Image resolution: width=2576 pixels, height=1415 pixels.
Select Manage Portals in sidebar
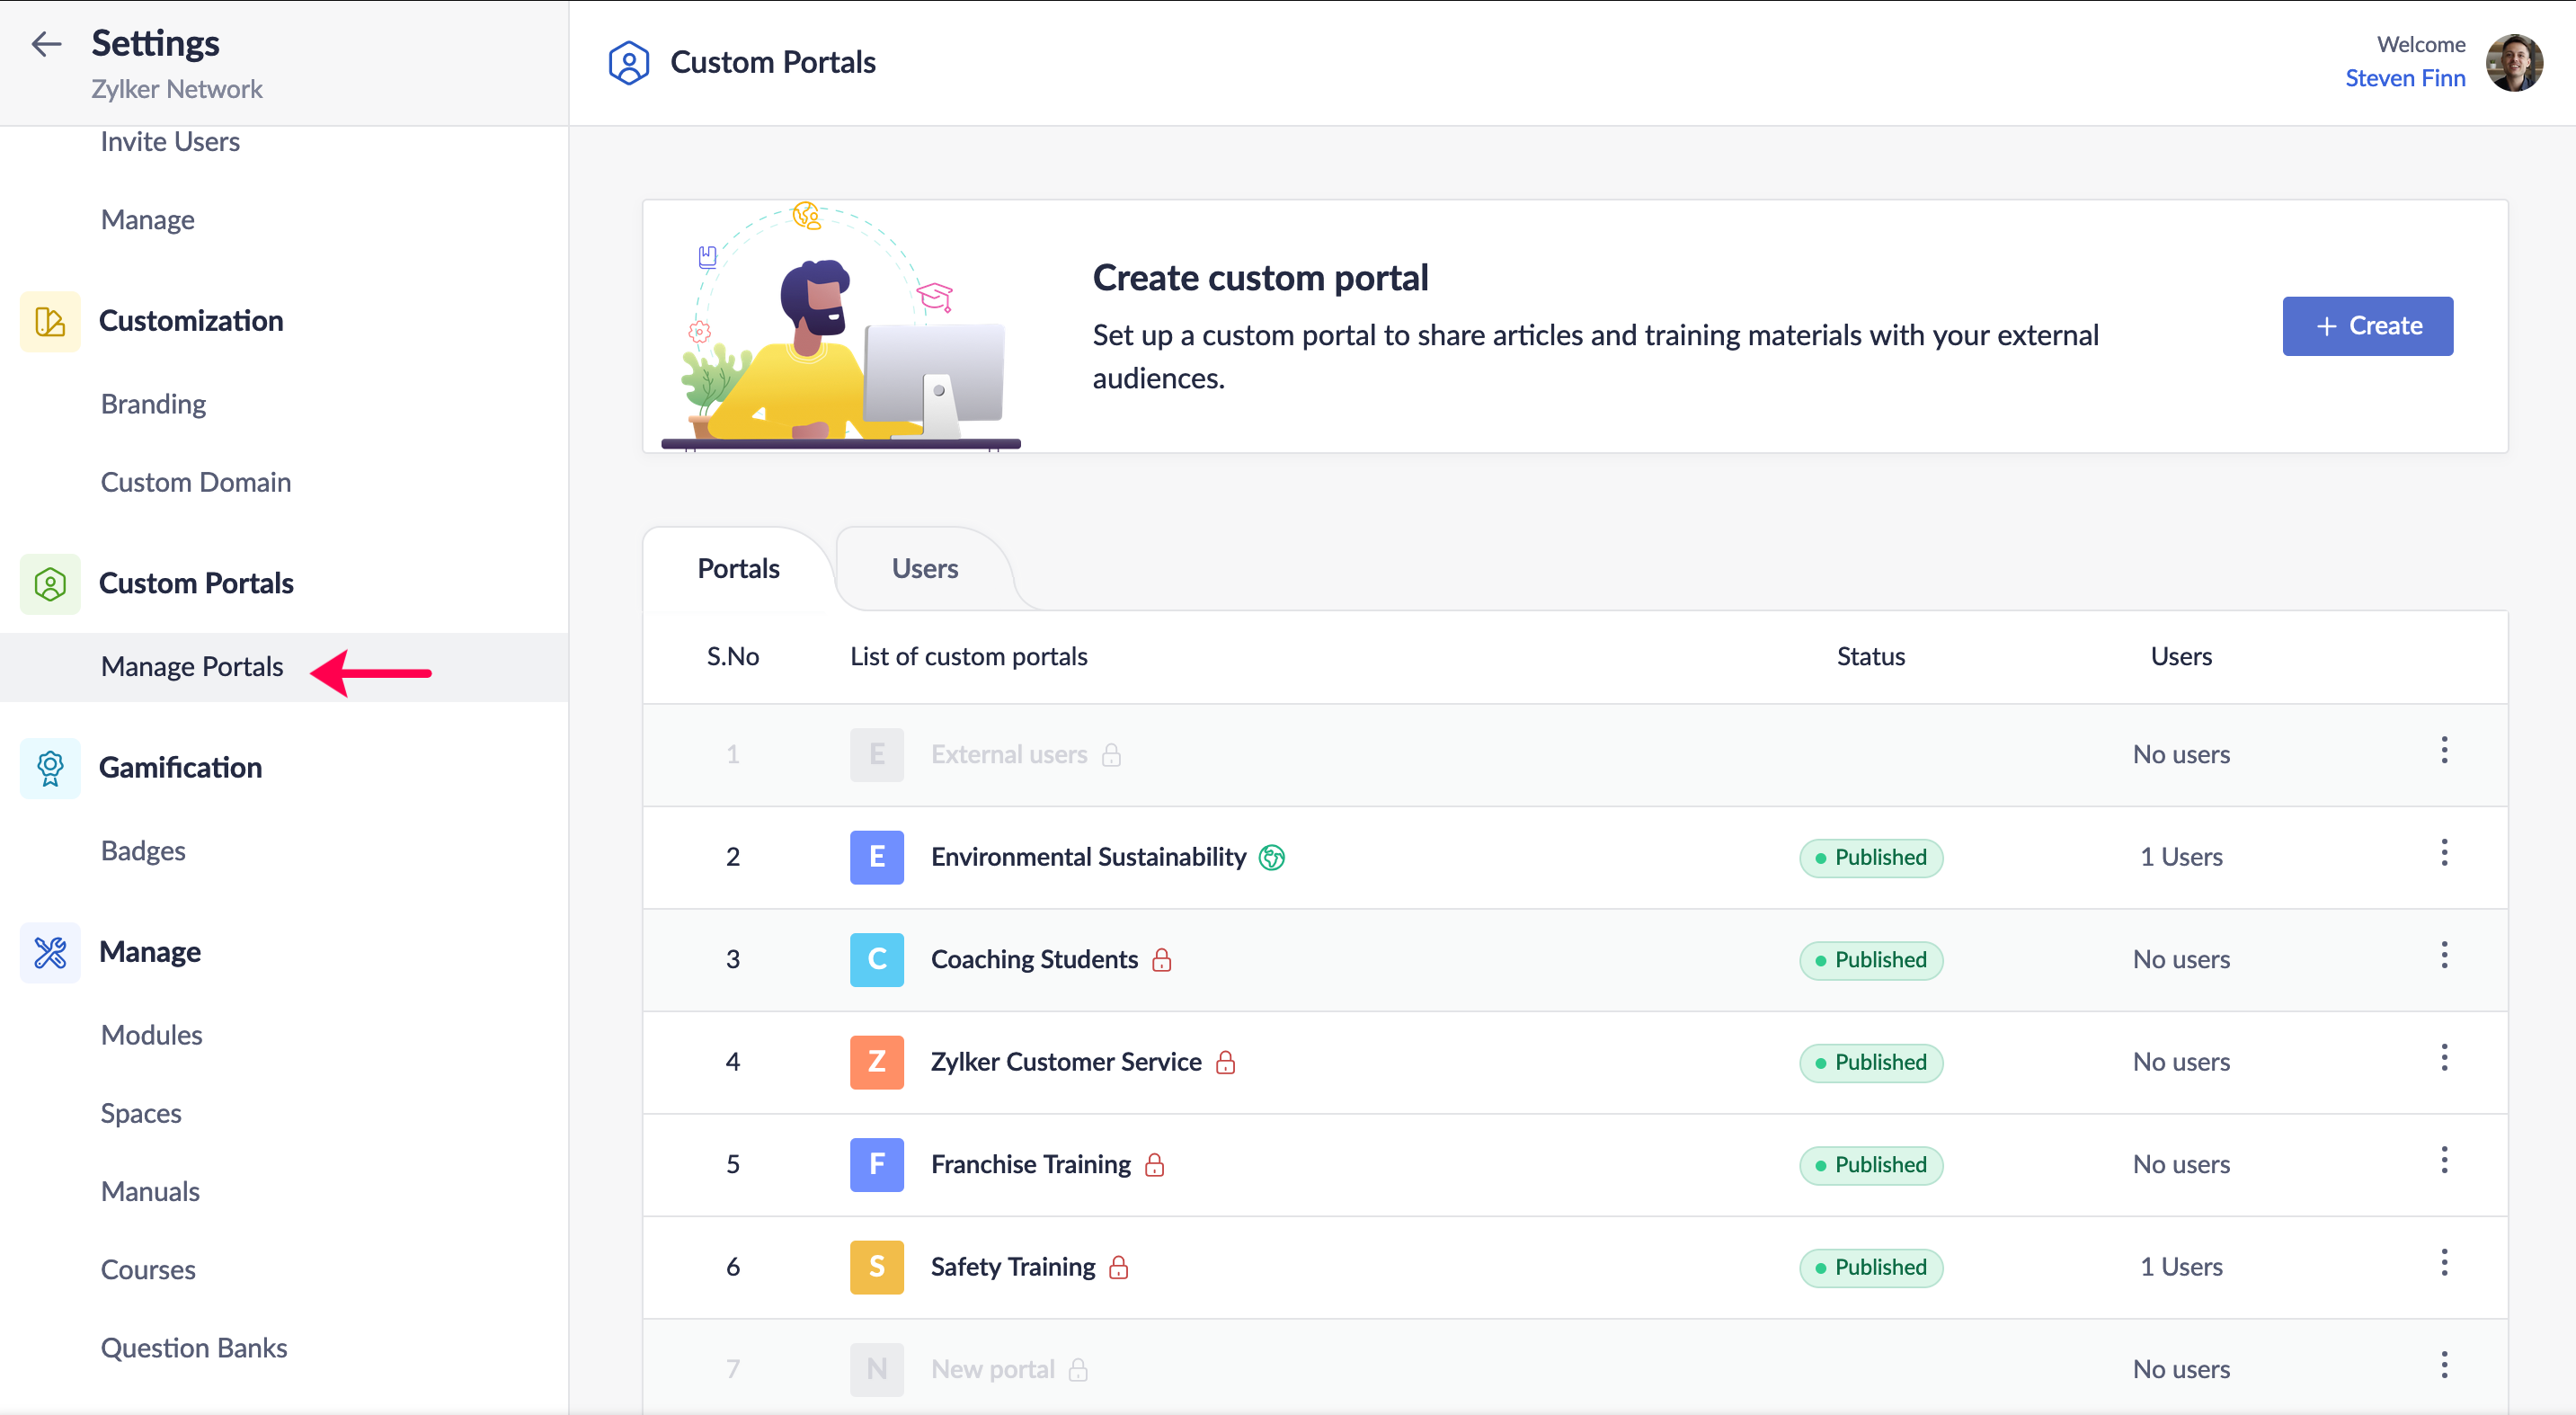284,667
